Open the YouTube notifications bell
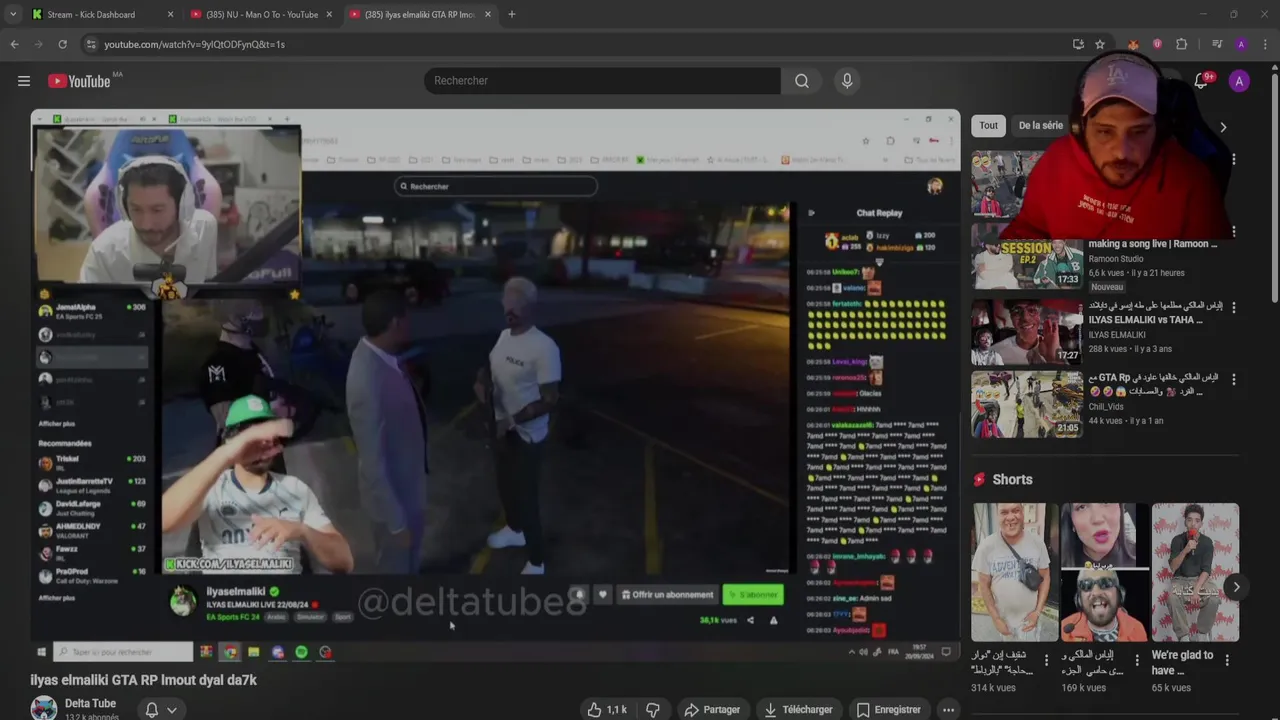The width and height of the screenshot is (1280, 720). click(1201, 82)
